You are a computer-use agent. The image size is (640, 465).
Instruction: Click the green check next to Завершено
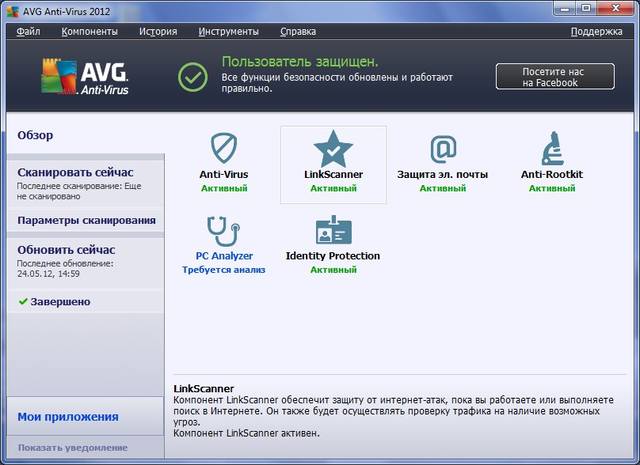[23, 302]
